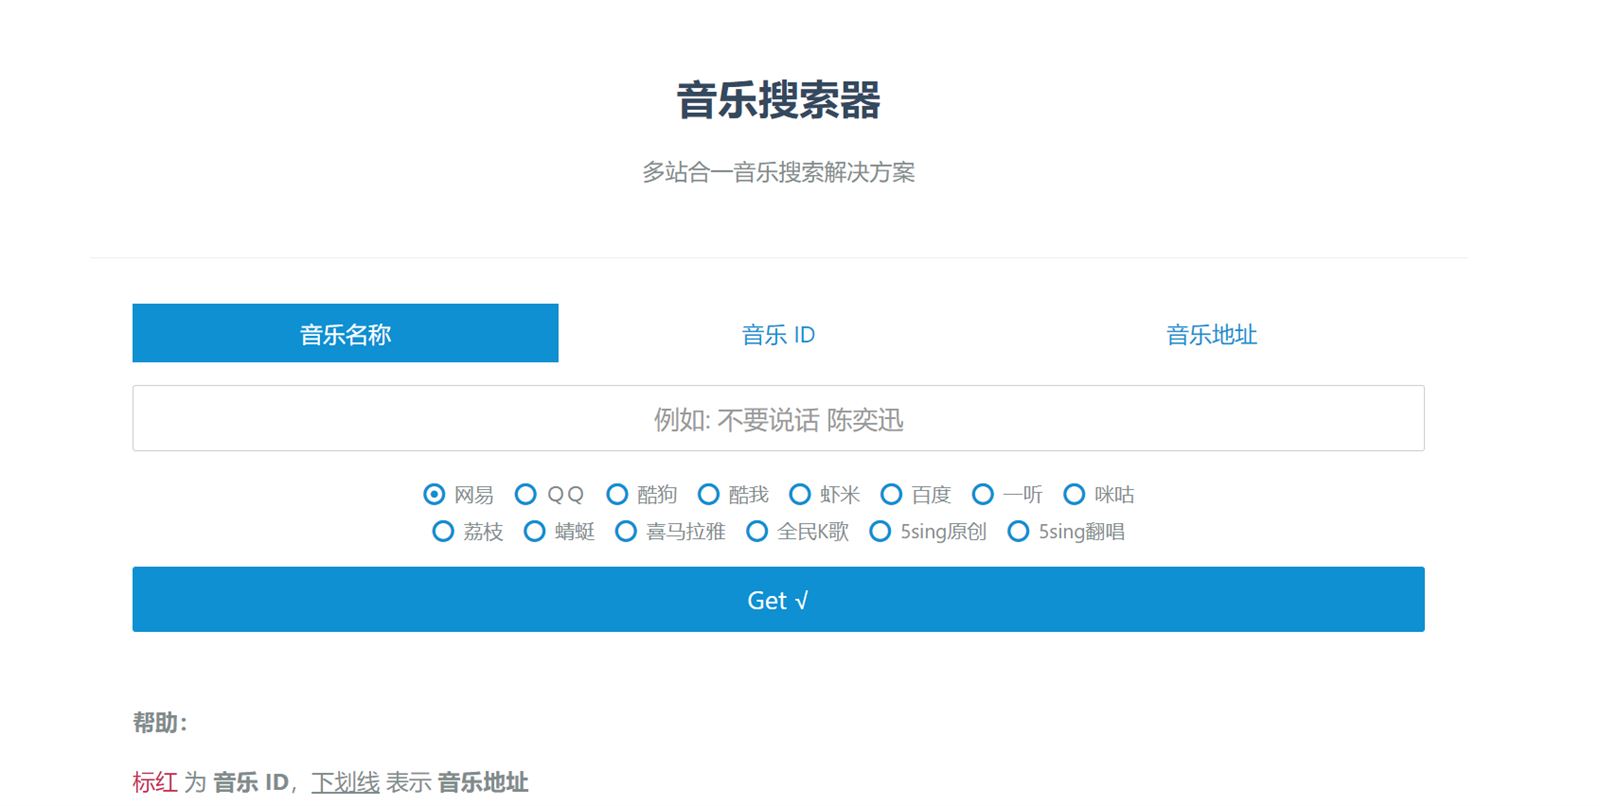Viewport: 1600px width, 806px height.
Task: Switch to the 音乐地址 tab
Action: pyautogui.click(x=1211, y=334)
